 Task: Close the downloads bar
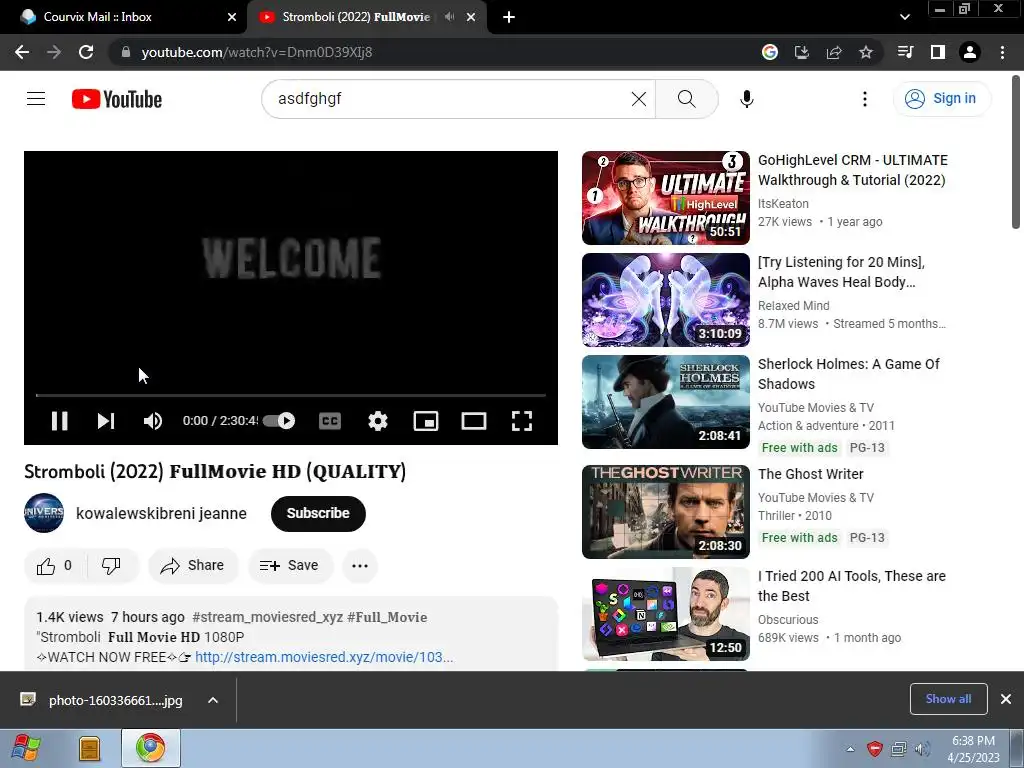pyautogui.click(x=1006, y=699)
